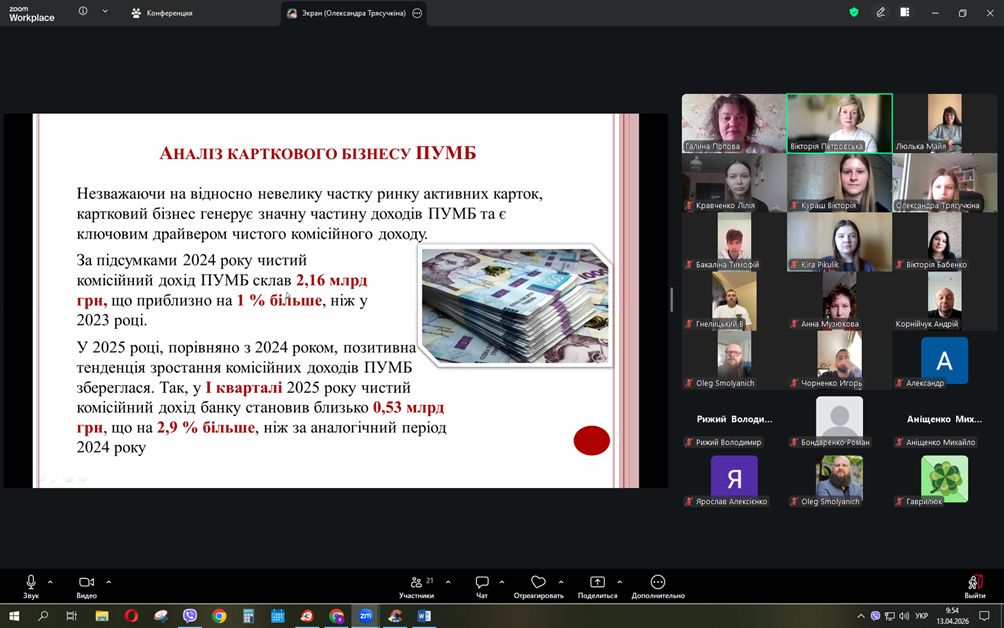
Task: Open Google Chrome from the Windows taskbar
Action: [219, 616]
